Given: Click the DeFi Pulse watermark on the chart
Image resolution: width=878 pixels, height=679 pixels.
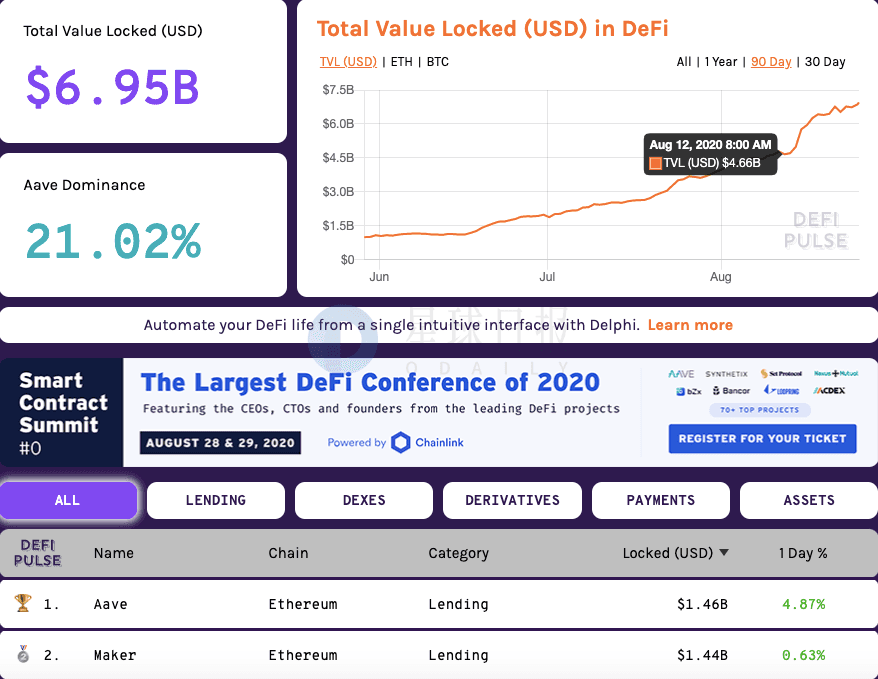Looking at the screenshot, I should tap(815, 230).
